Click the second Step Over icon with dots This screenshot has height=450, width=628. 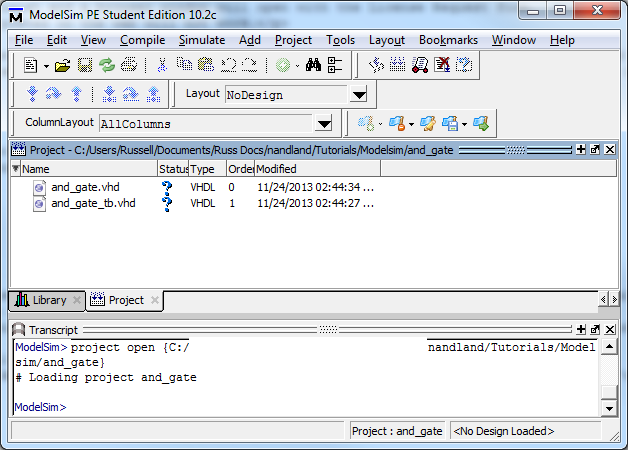coord(131,94)
